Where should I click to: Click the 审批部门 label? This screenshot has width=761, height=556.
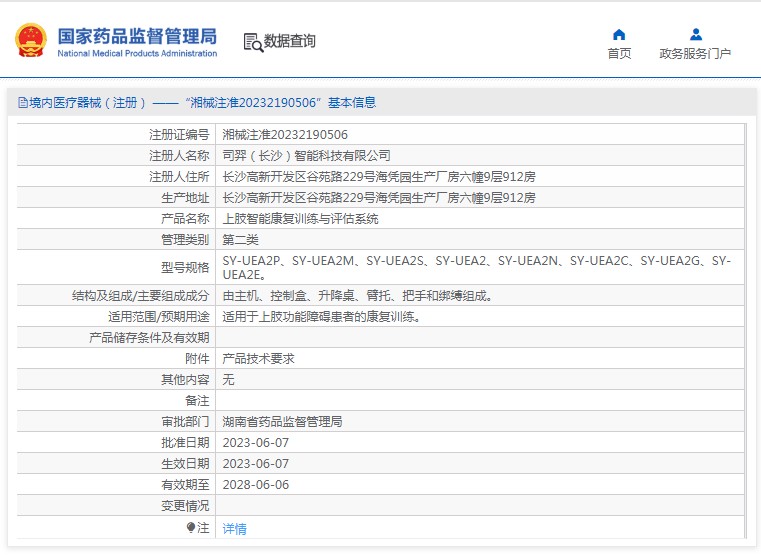click(x=185, y=422)
